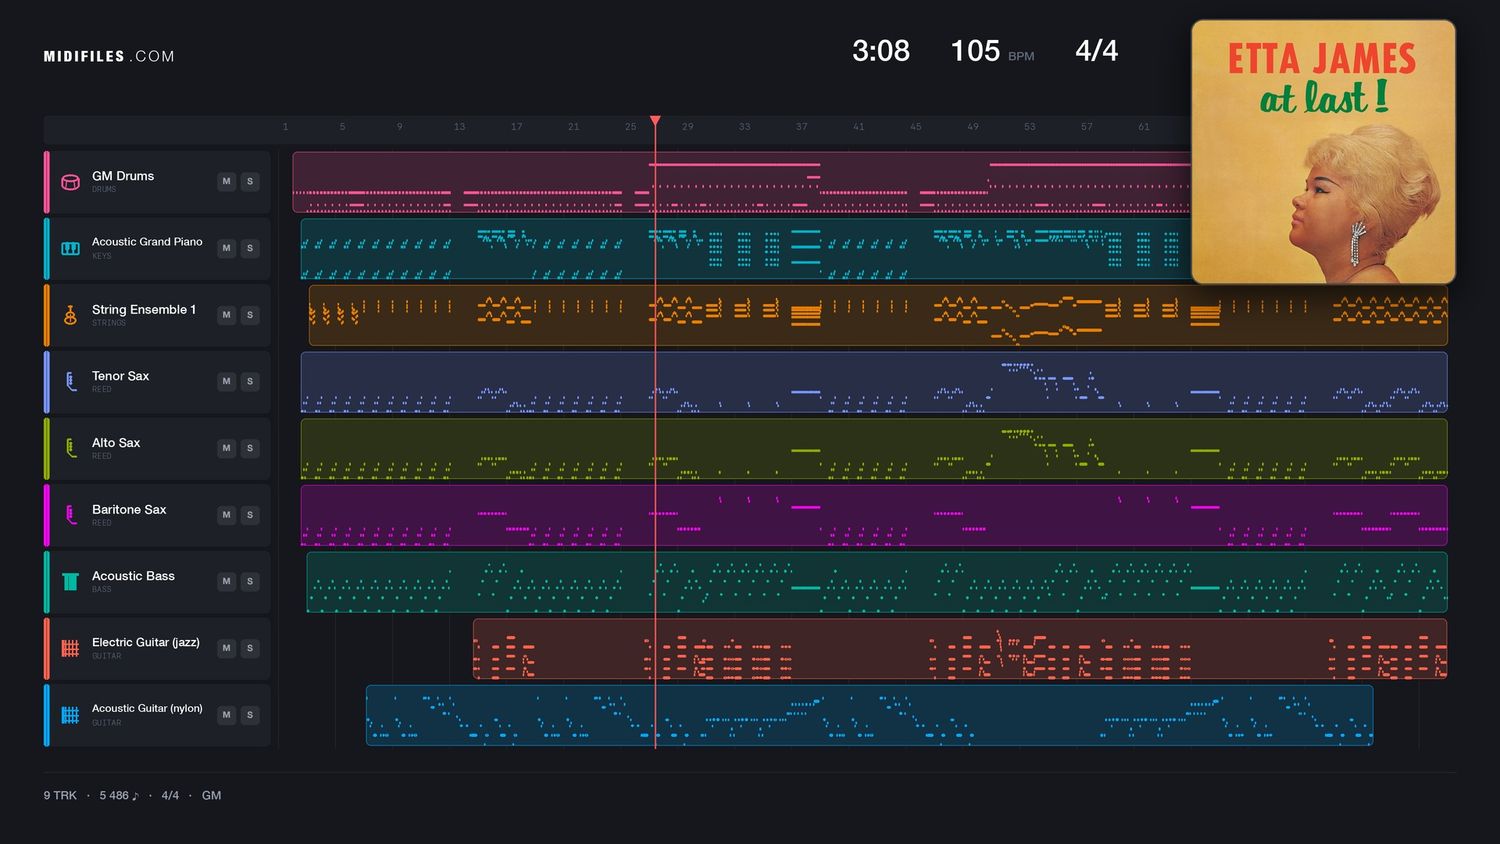Click the Acoustic Grand Piano teal MIDI clip

point(745,249)
